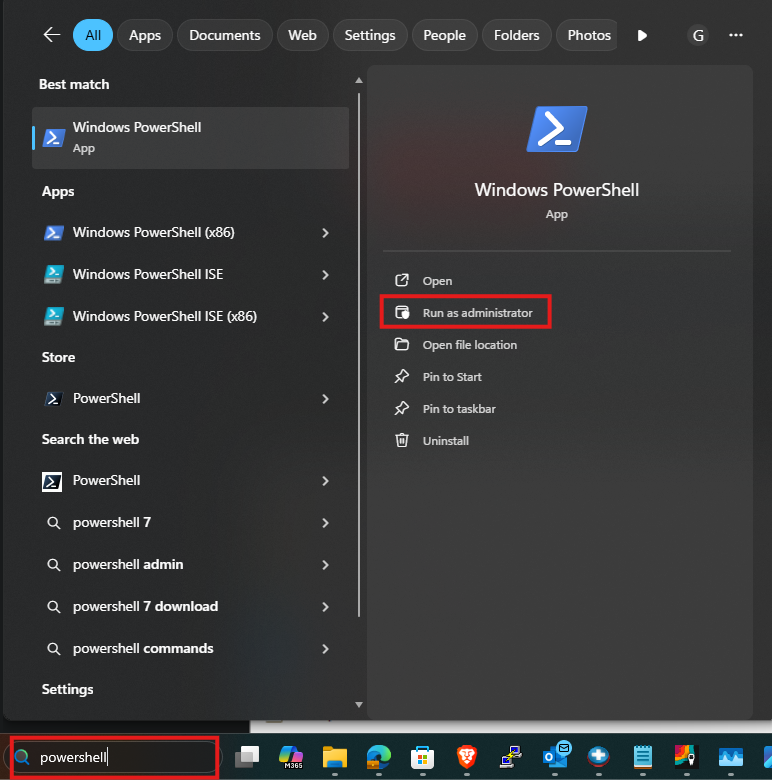The height and width of the screenshot is (780, 772).
Task: Open Microsoft 365 Copilot from taskbar
Action: point(291,756)
